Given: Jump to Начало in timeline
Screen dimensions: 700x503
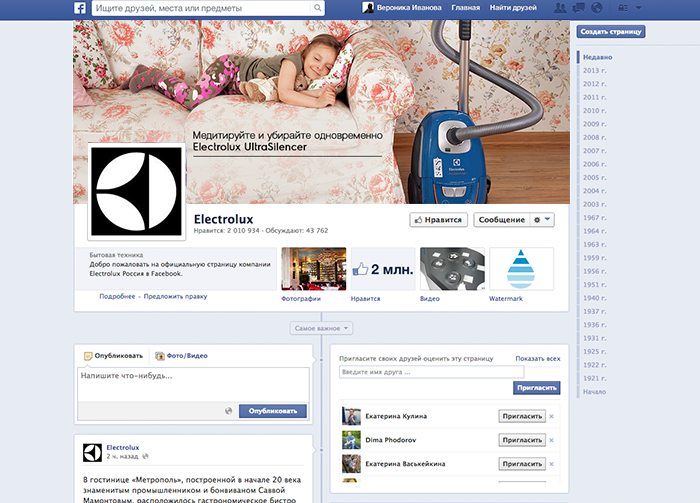Looking at the screenshot, I should (594, 392).
